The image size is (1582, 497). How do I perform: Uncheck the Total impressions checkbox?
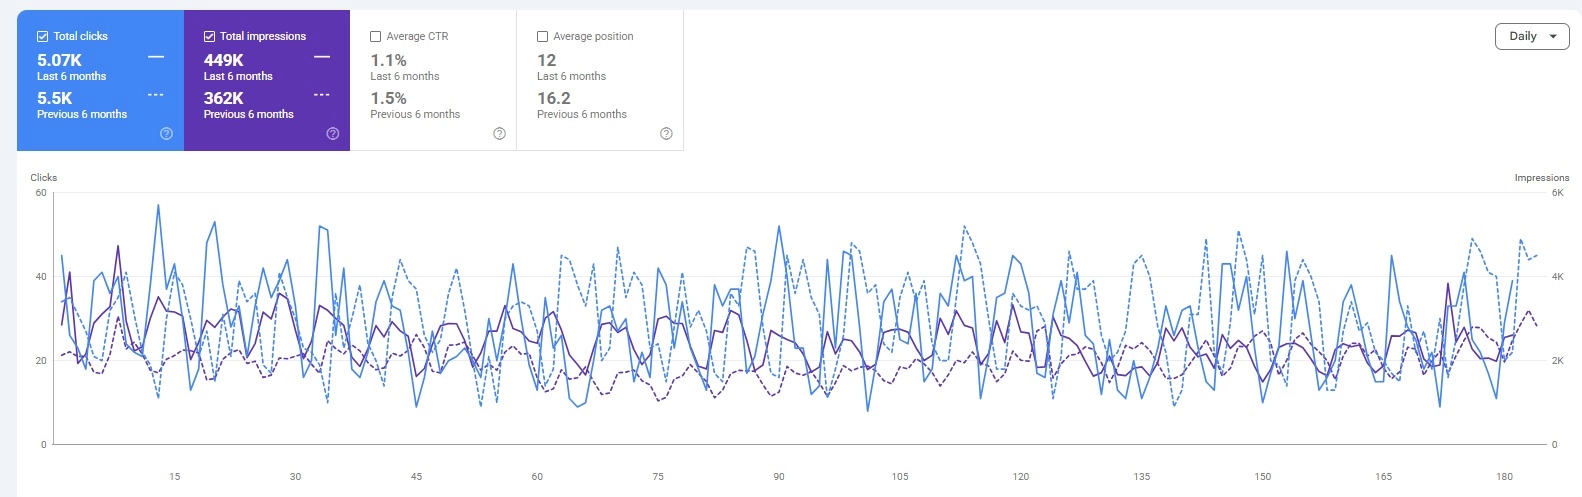click(210, 36)
